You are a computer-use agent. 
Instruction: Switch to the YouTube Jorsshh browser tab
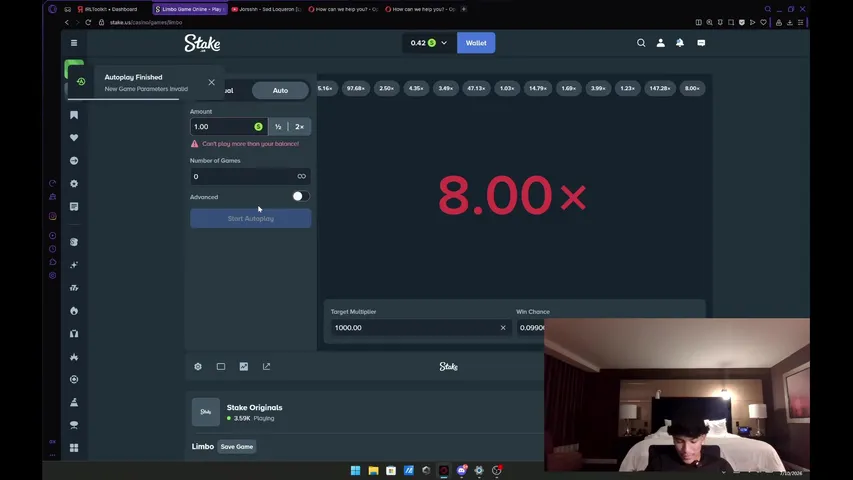click(267, 9)
